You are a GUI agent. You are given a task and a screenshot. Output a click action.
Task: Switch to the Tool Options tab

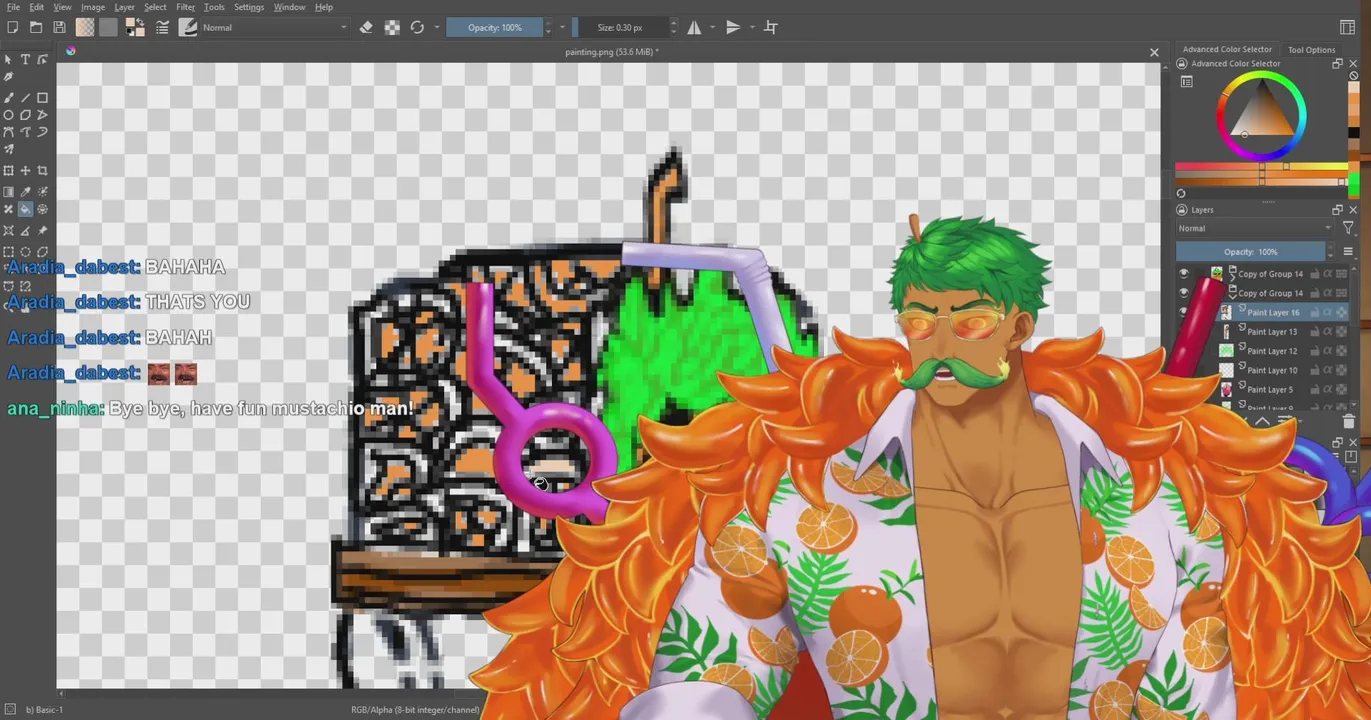click(1311, 49)
